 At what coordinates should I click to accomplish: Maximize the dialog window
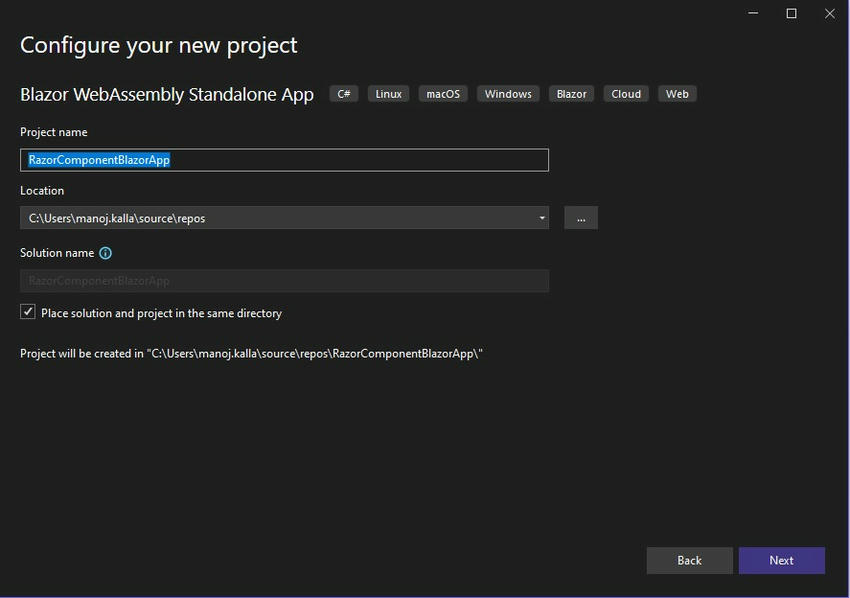point(791,13)
